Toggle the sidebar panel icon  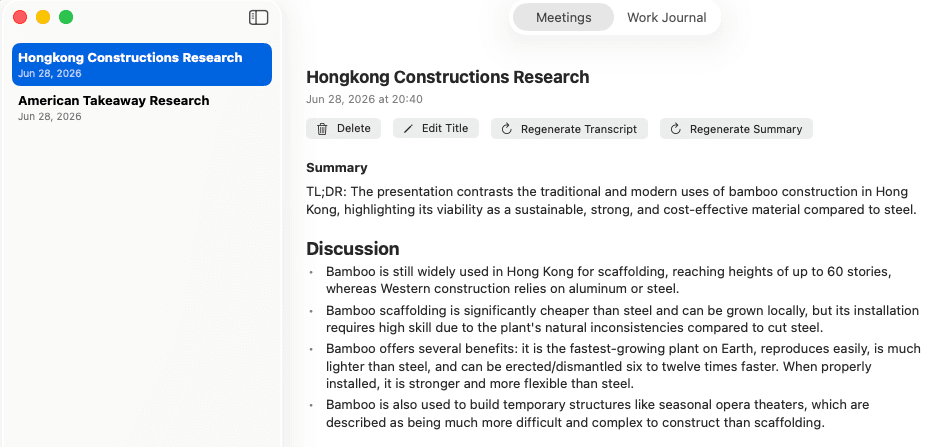pyautogui.click(x=258, y=18)
